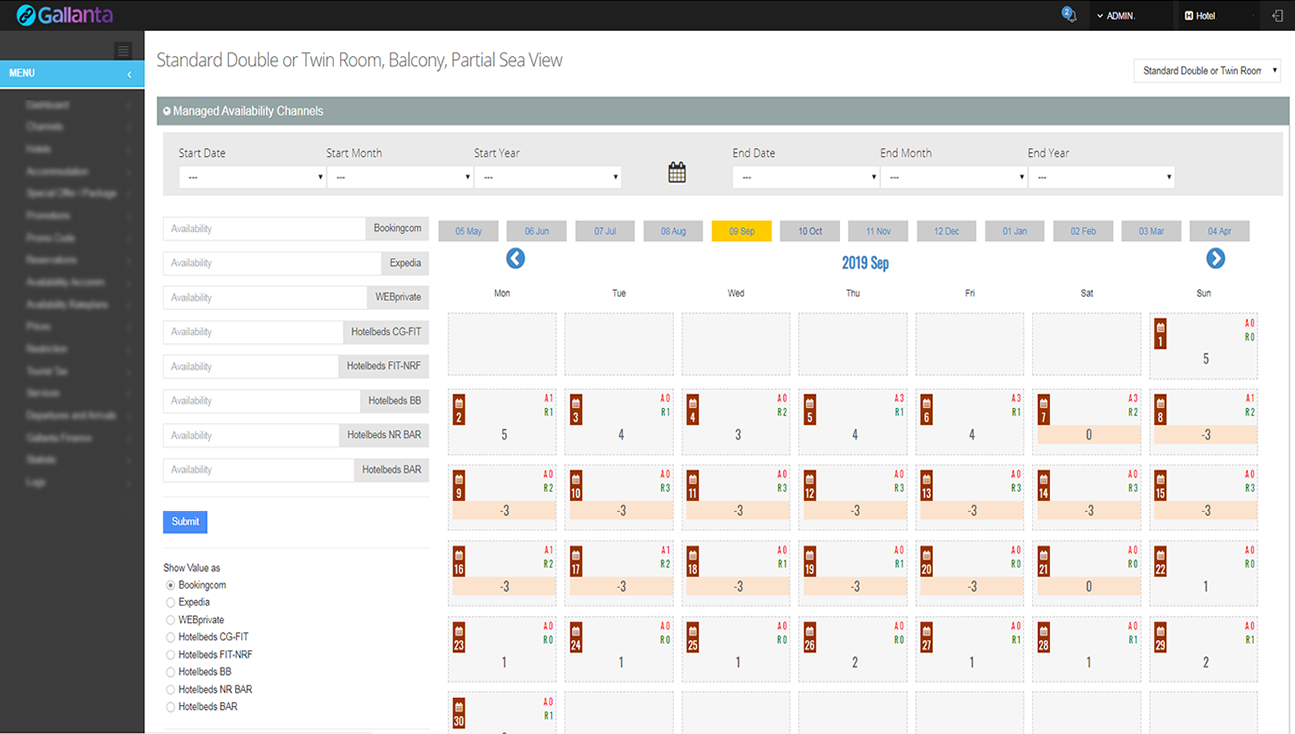1295x734 pixels.
Task: Select Hotelbeds NR BAR radio option
Action: click(171, 690)
